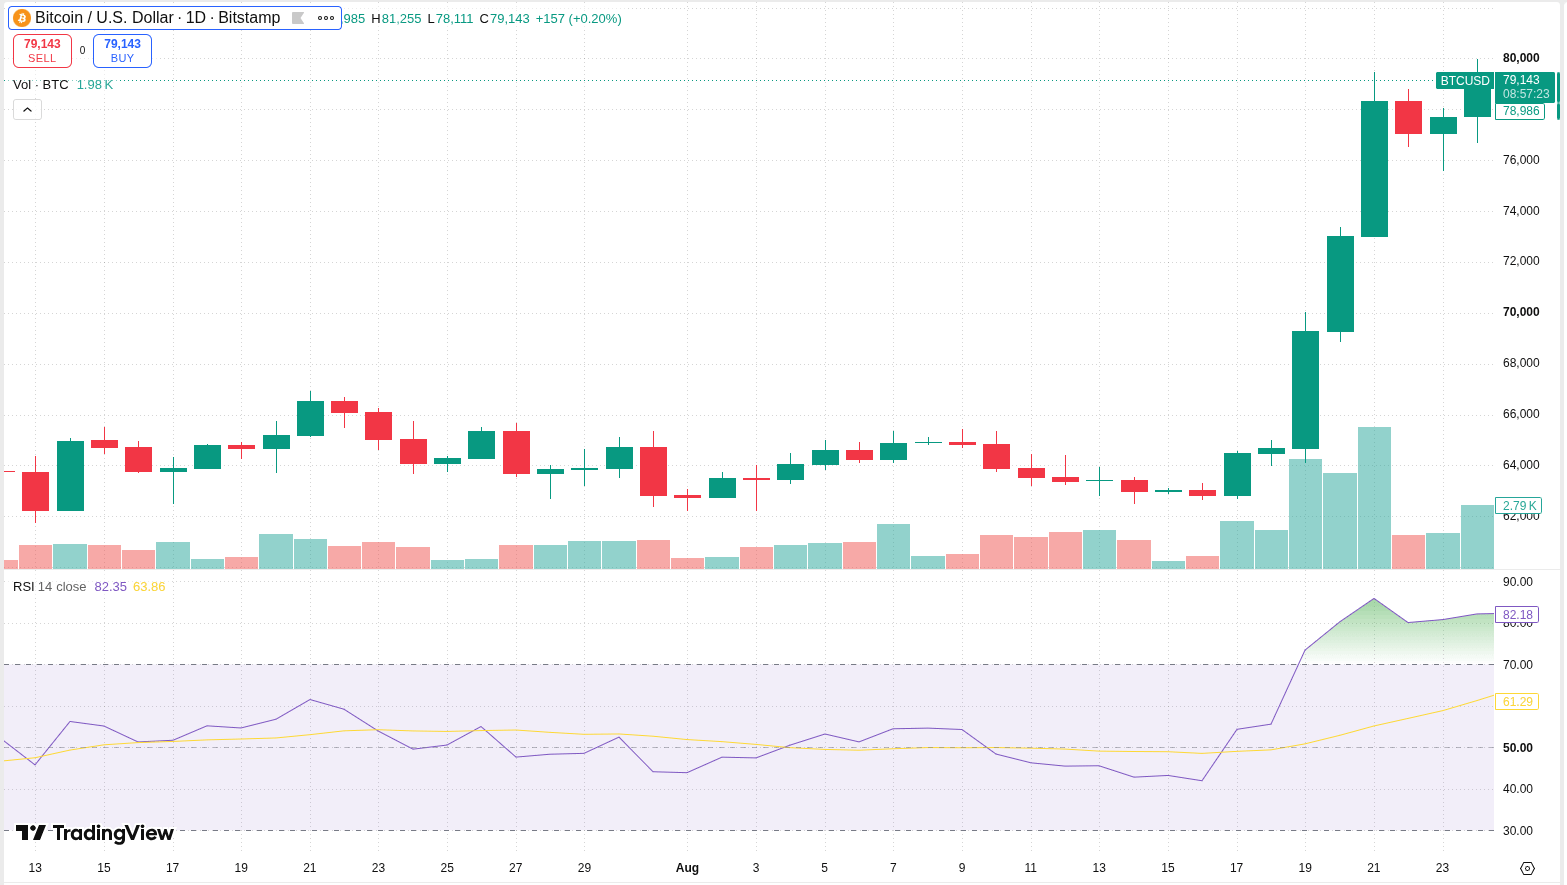The image size is (1567, 885).
Task: Select the Bitcoin / U.S. Dollar symbol title
Action: coord(157,18)
